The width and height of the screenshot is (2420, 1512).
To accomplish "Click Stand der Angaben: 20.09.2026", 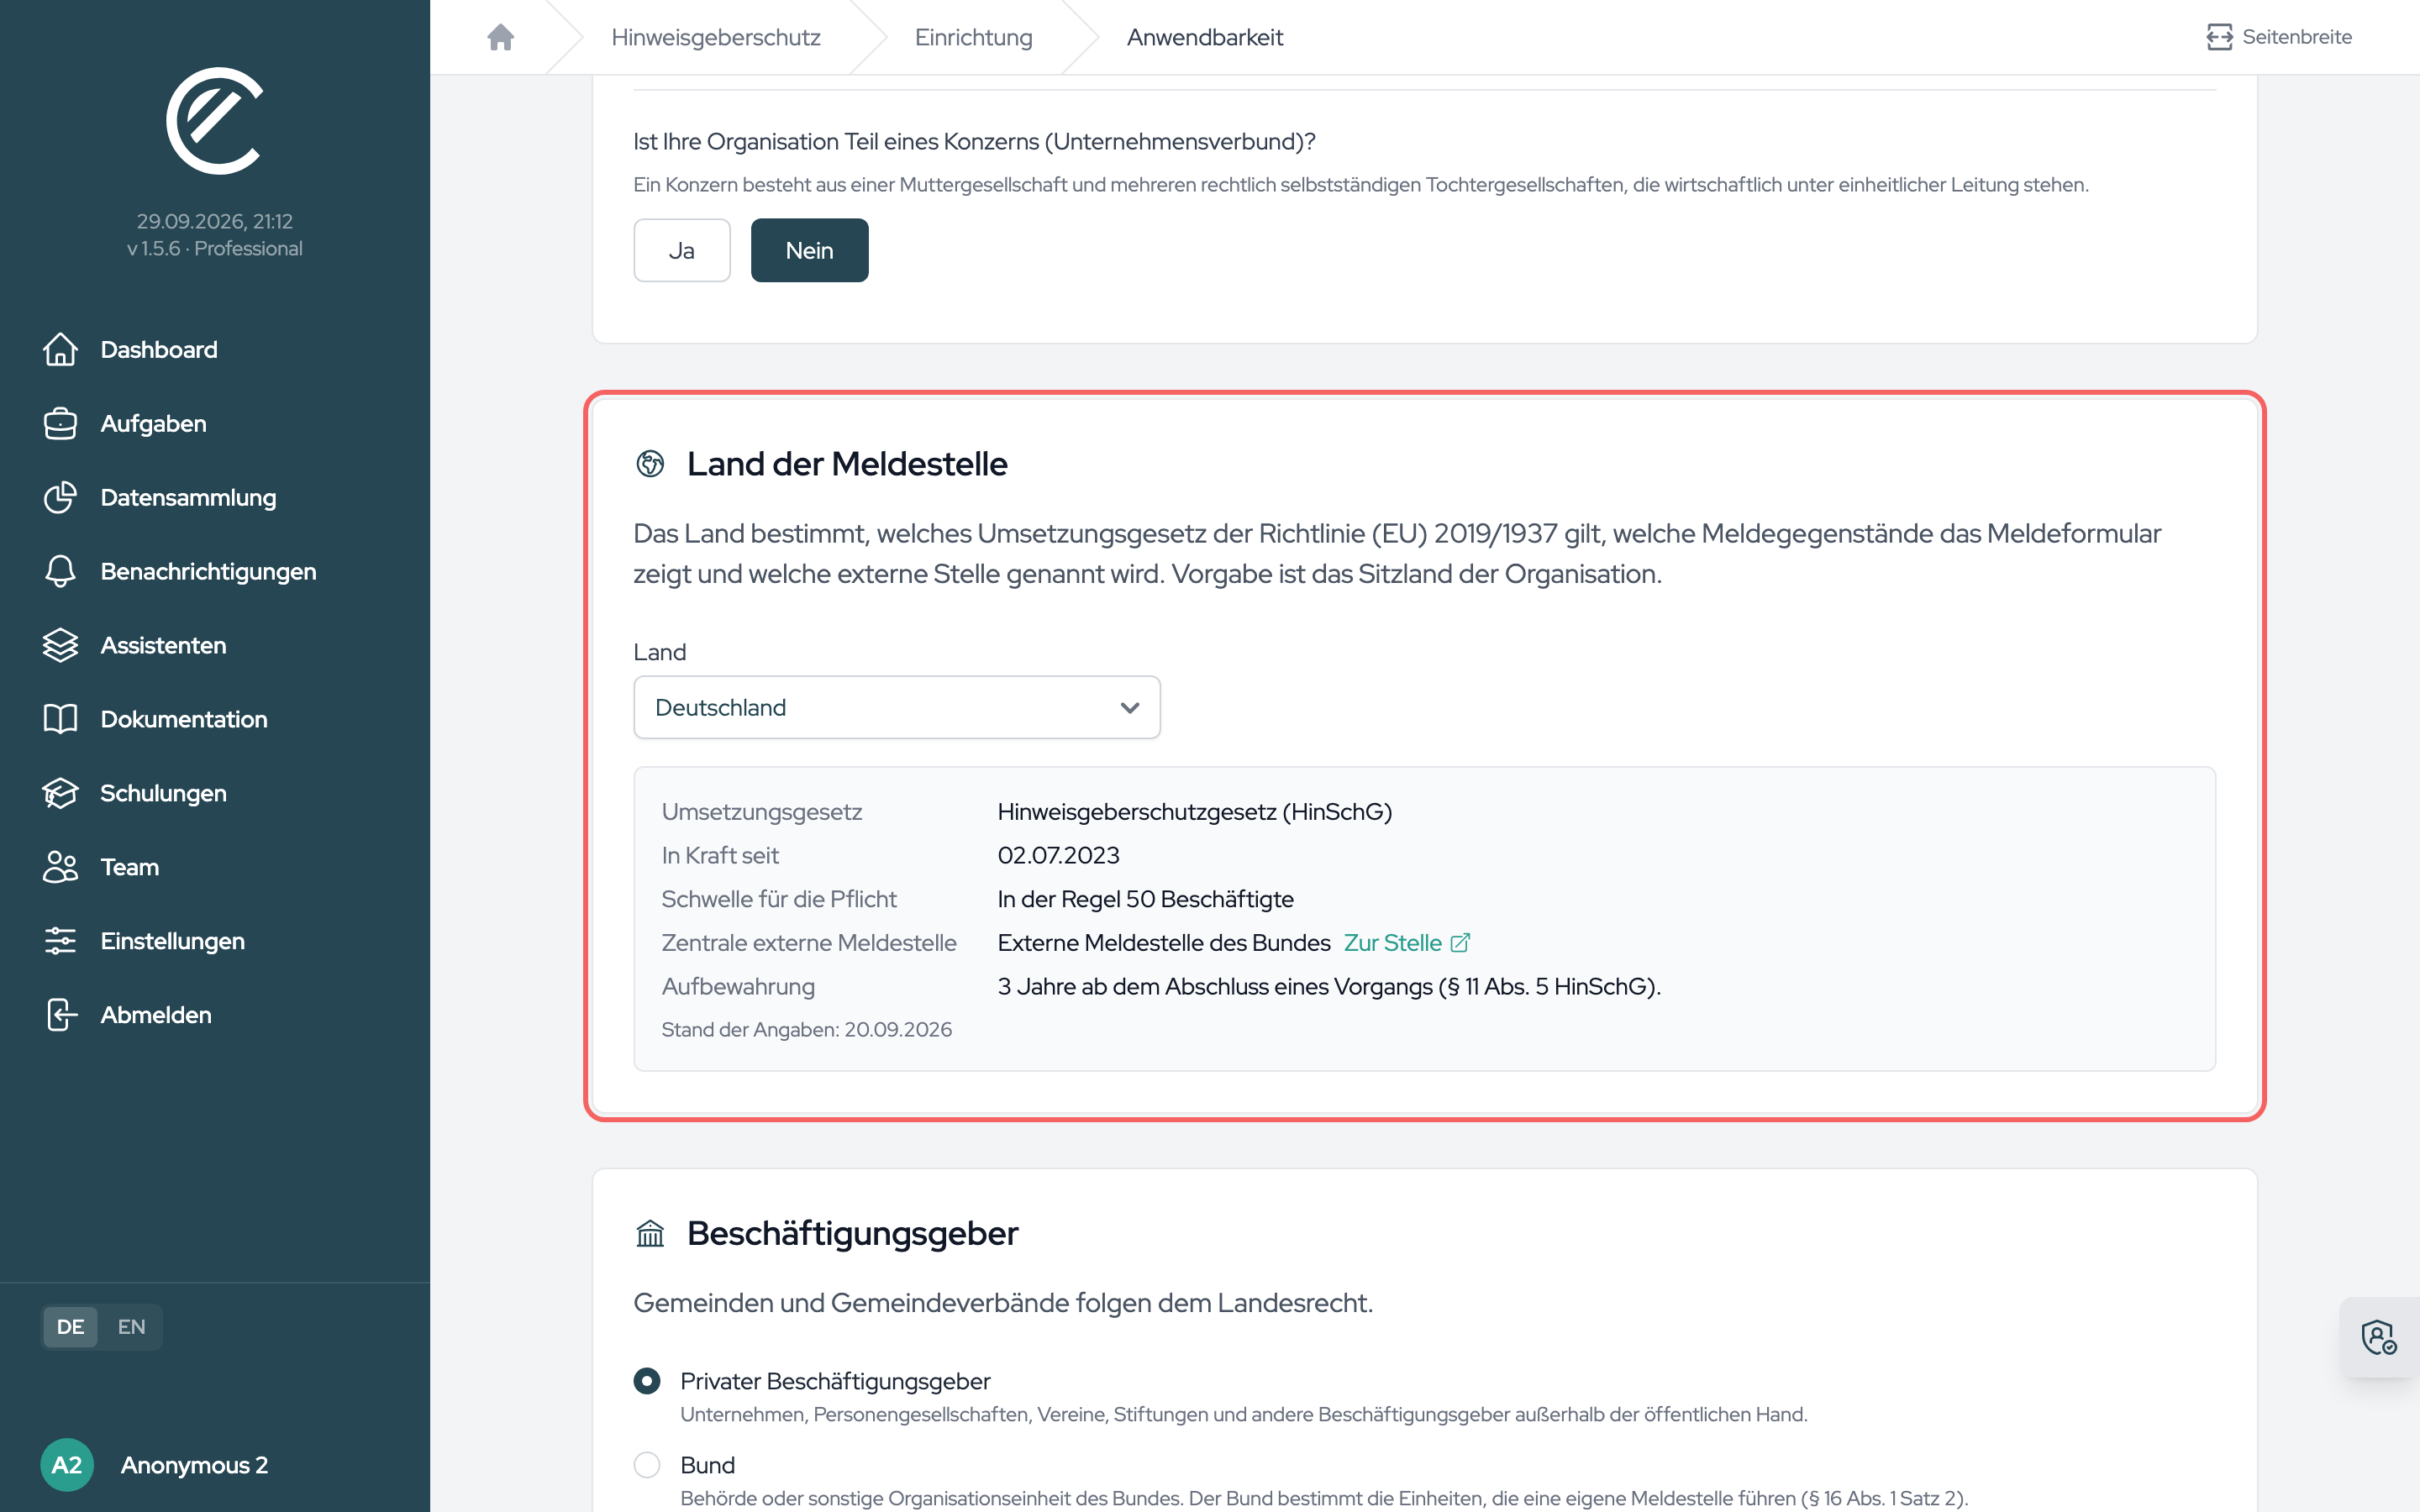I will tap(806, 1029).
